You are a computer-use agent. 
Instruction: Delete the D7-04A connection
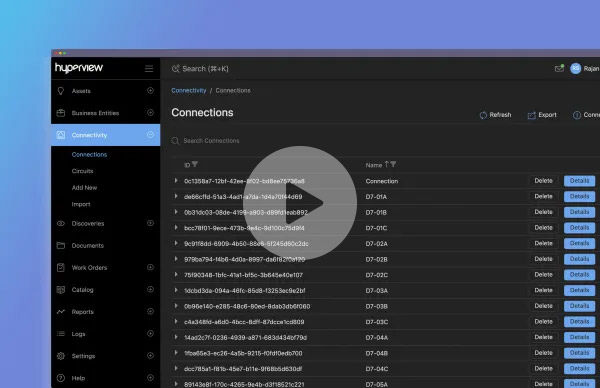(543, 337)
